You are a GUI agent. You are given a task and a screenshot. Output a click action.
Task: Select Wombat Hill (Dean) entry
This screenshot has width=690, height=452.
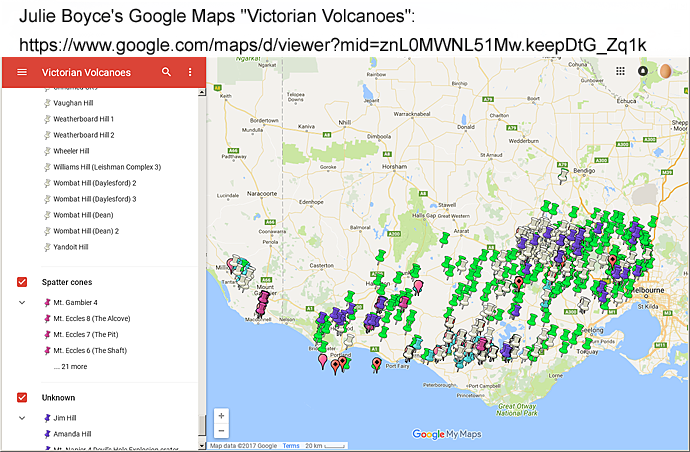pyautogui.click(x=83, y=215)
